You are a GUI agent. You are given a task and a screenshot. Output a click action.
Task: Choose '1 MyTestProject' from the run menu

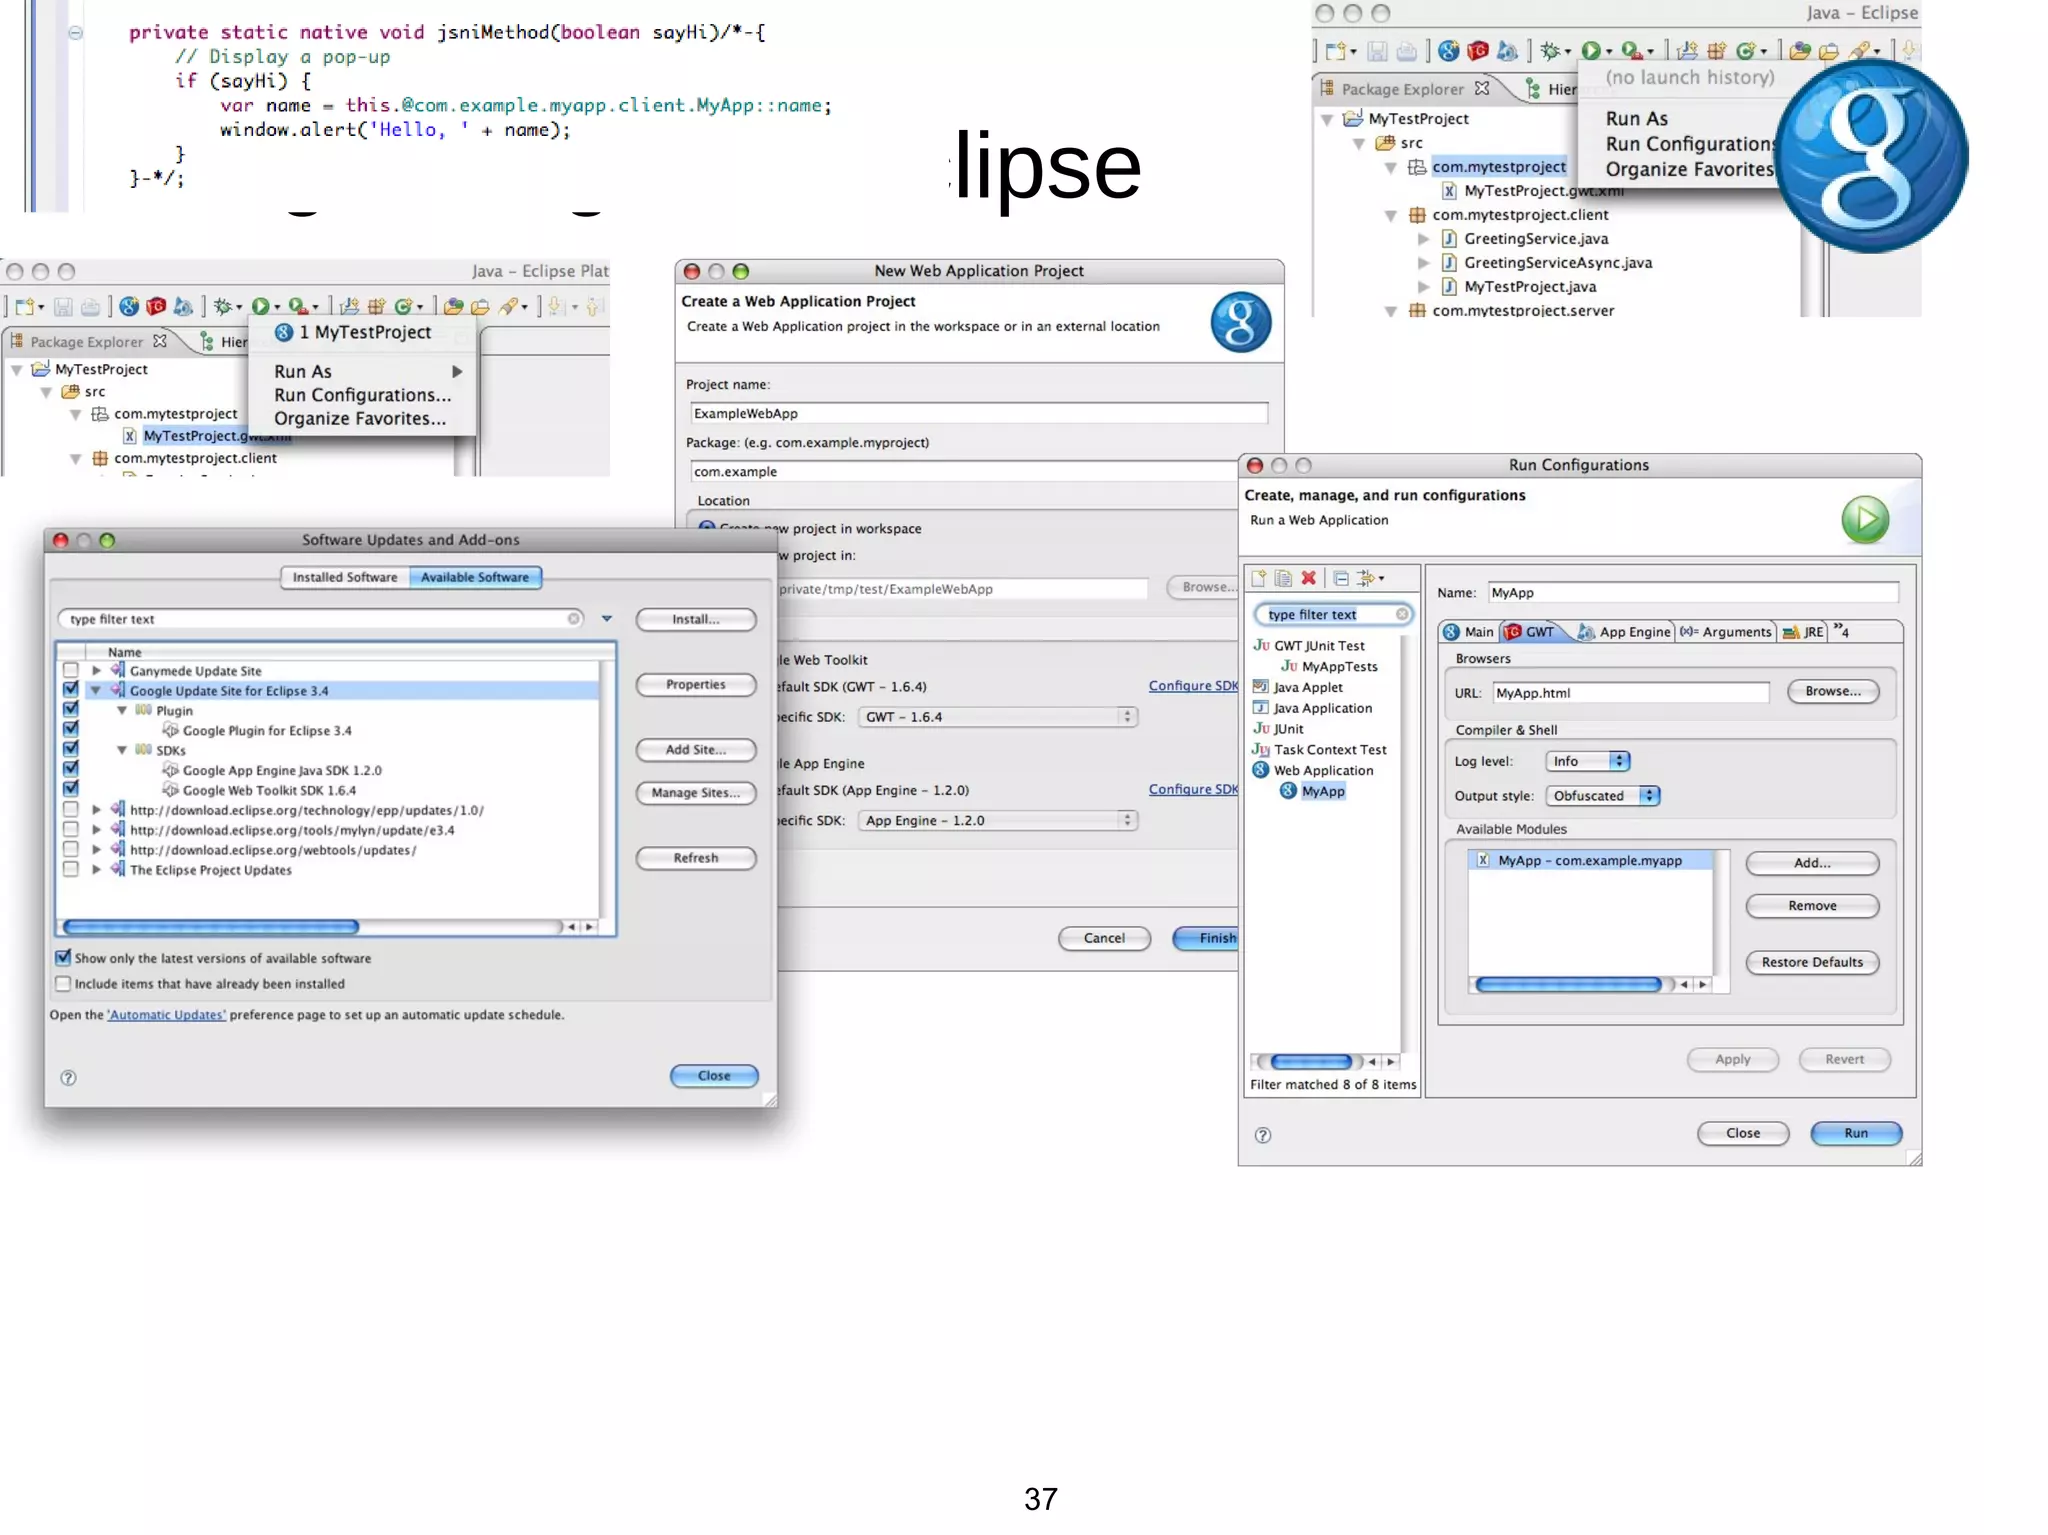354,332
